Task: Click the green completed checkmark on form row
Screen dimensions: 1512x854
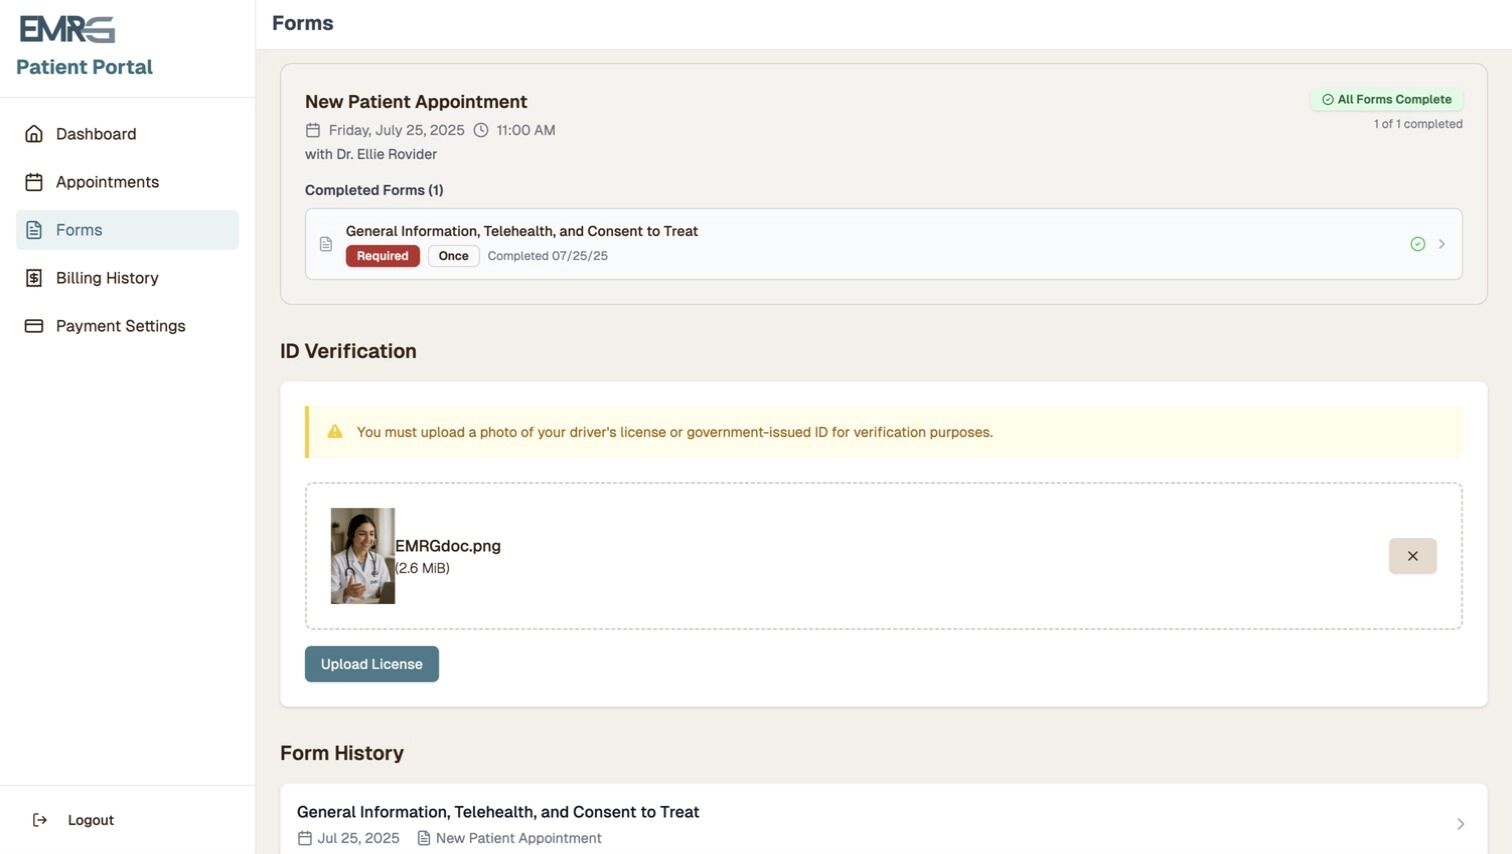Action: click(x=1417, y=244)
